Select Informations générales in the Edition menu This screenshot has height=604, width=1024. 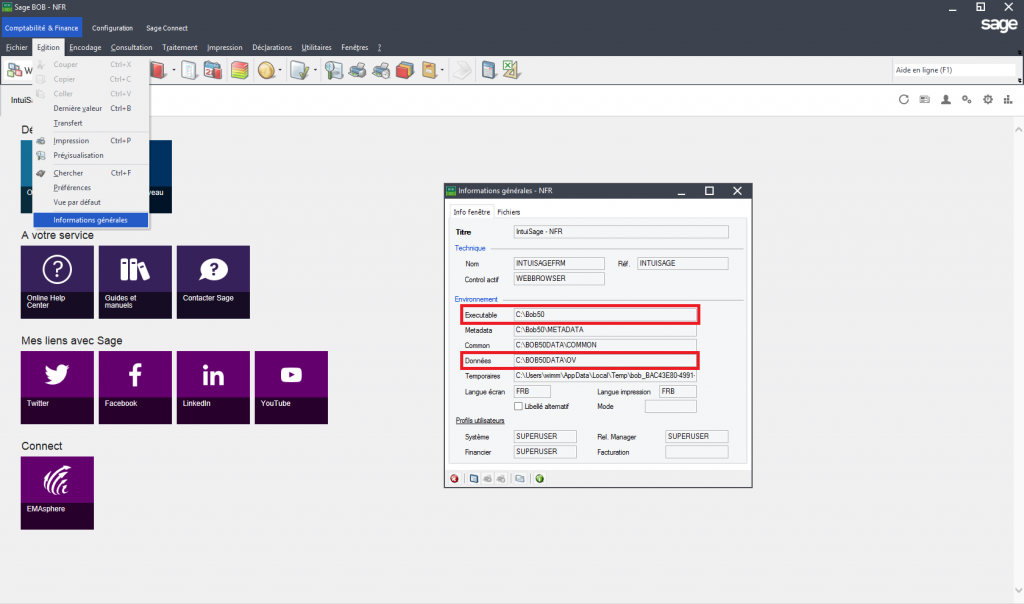(x=91, y=220)
